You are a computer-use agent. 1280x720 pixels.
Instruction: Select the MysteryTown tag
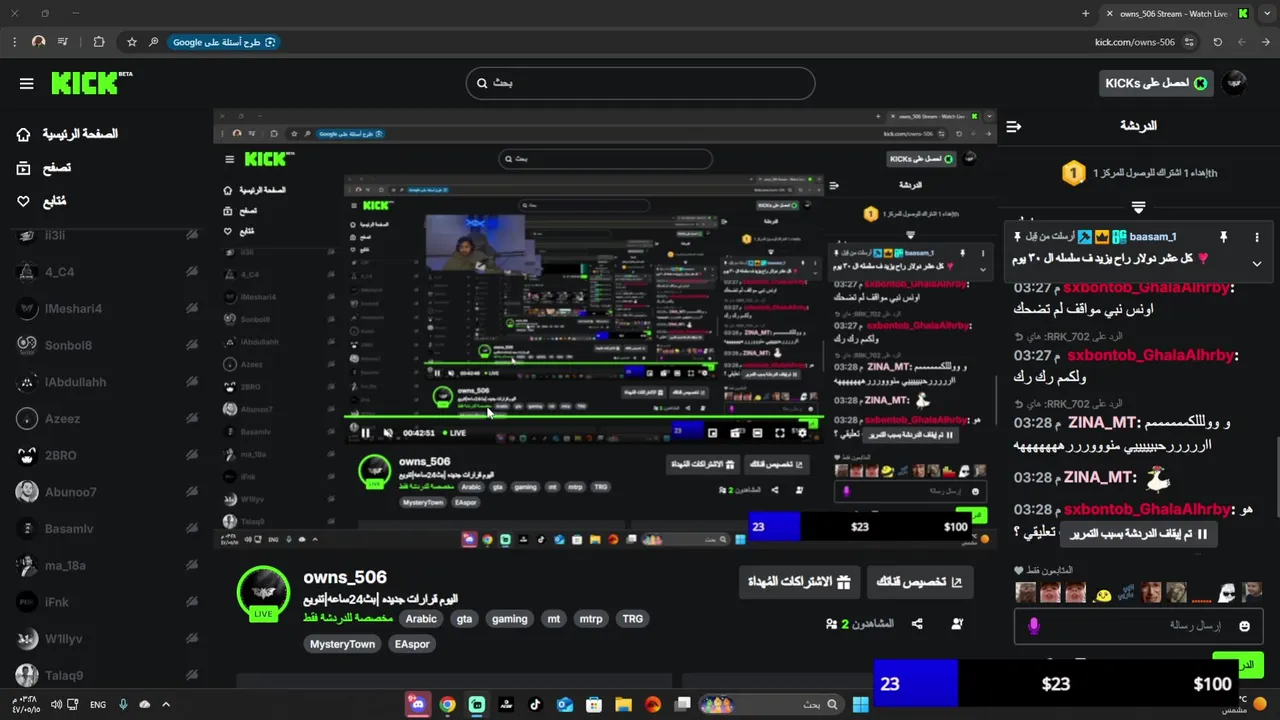click(342, 644)
